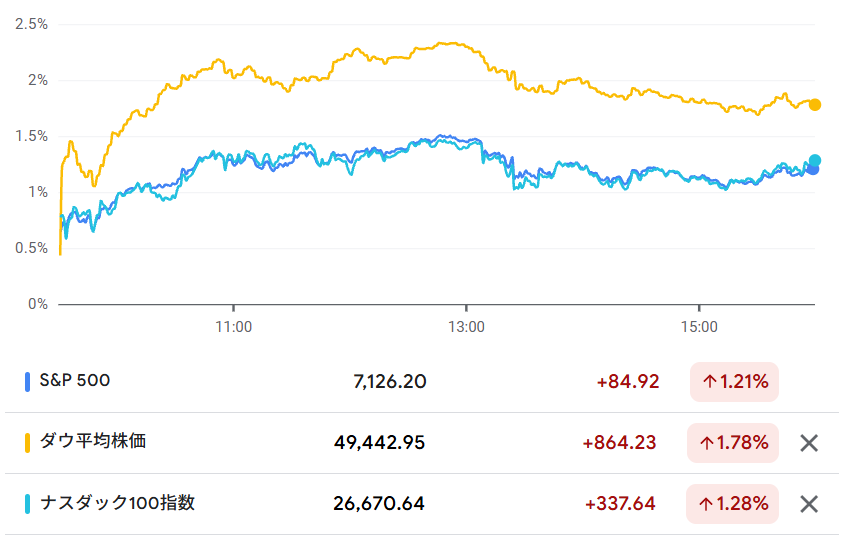Click the 13:00 time axis label
The height and width of the screenshot is (535, 849).
467,326
